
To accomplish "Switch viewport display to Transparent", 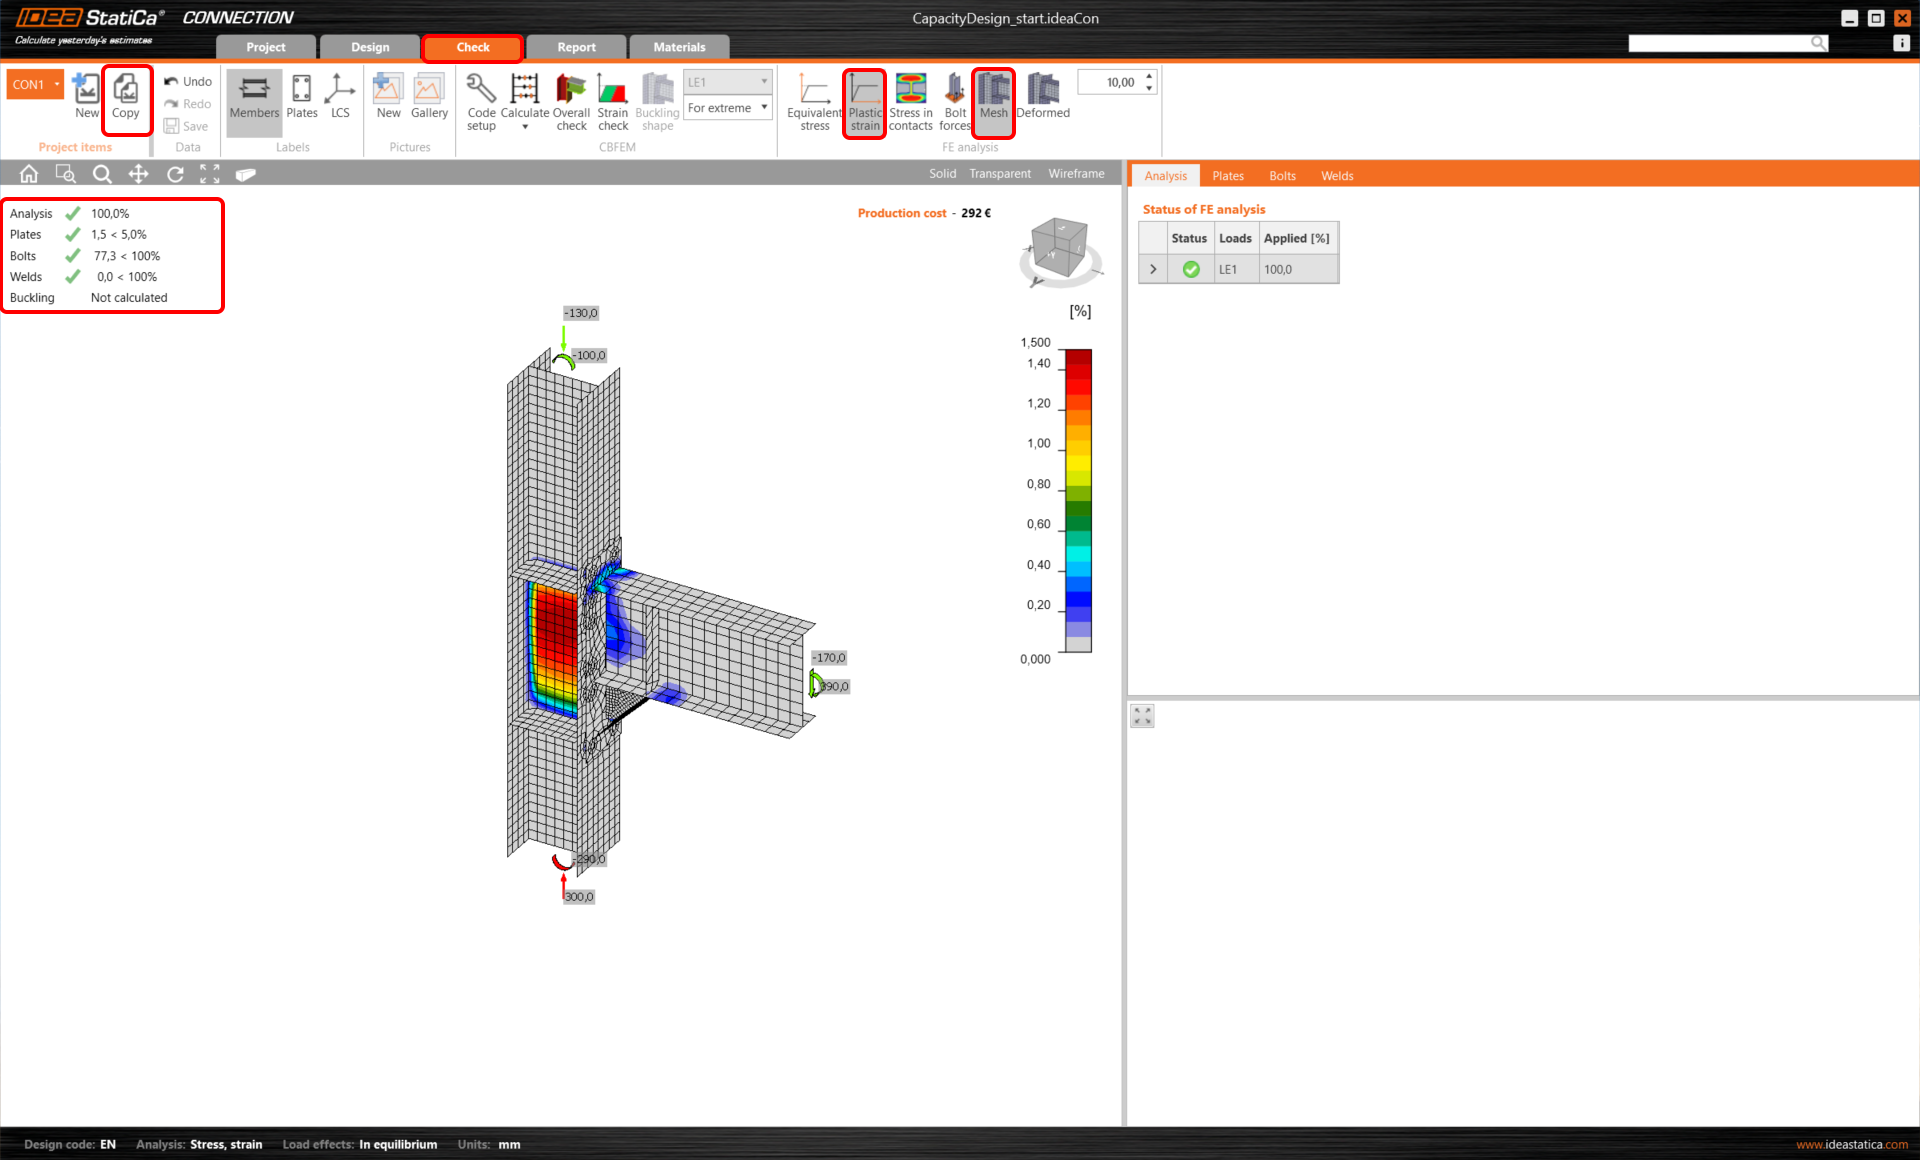I will [999, 173].
